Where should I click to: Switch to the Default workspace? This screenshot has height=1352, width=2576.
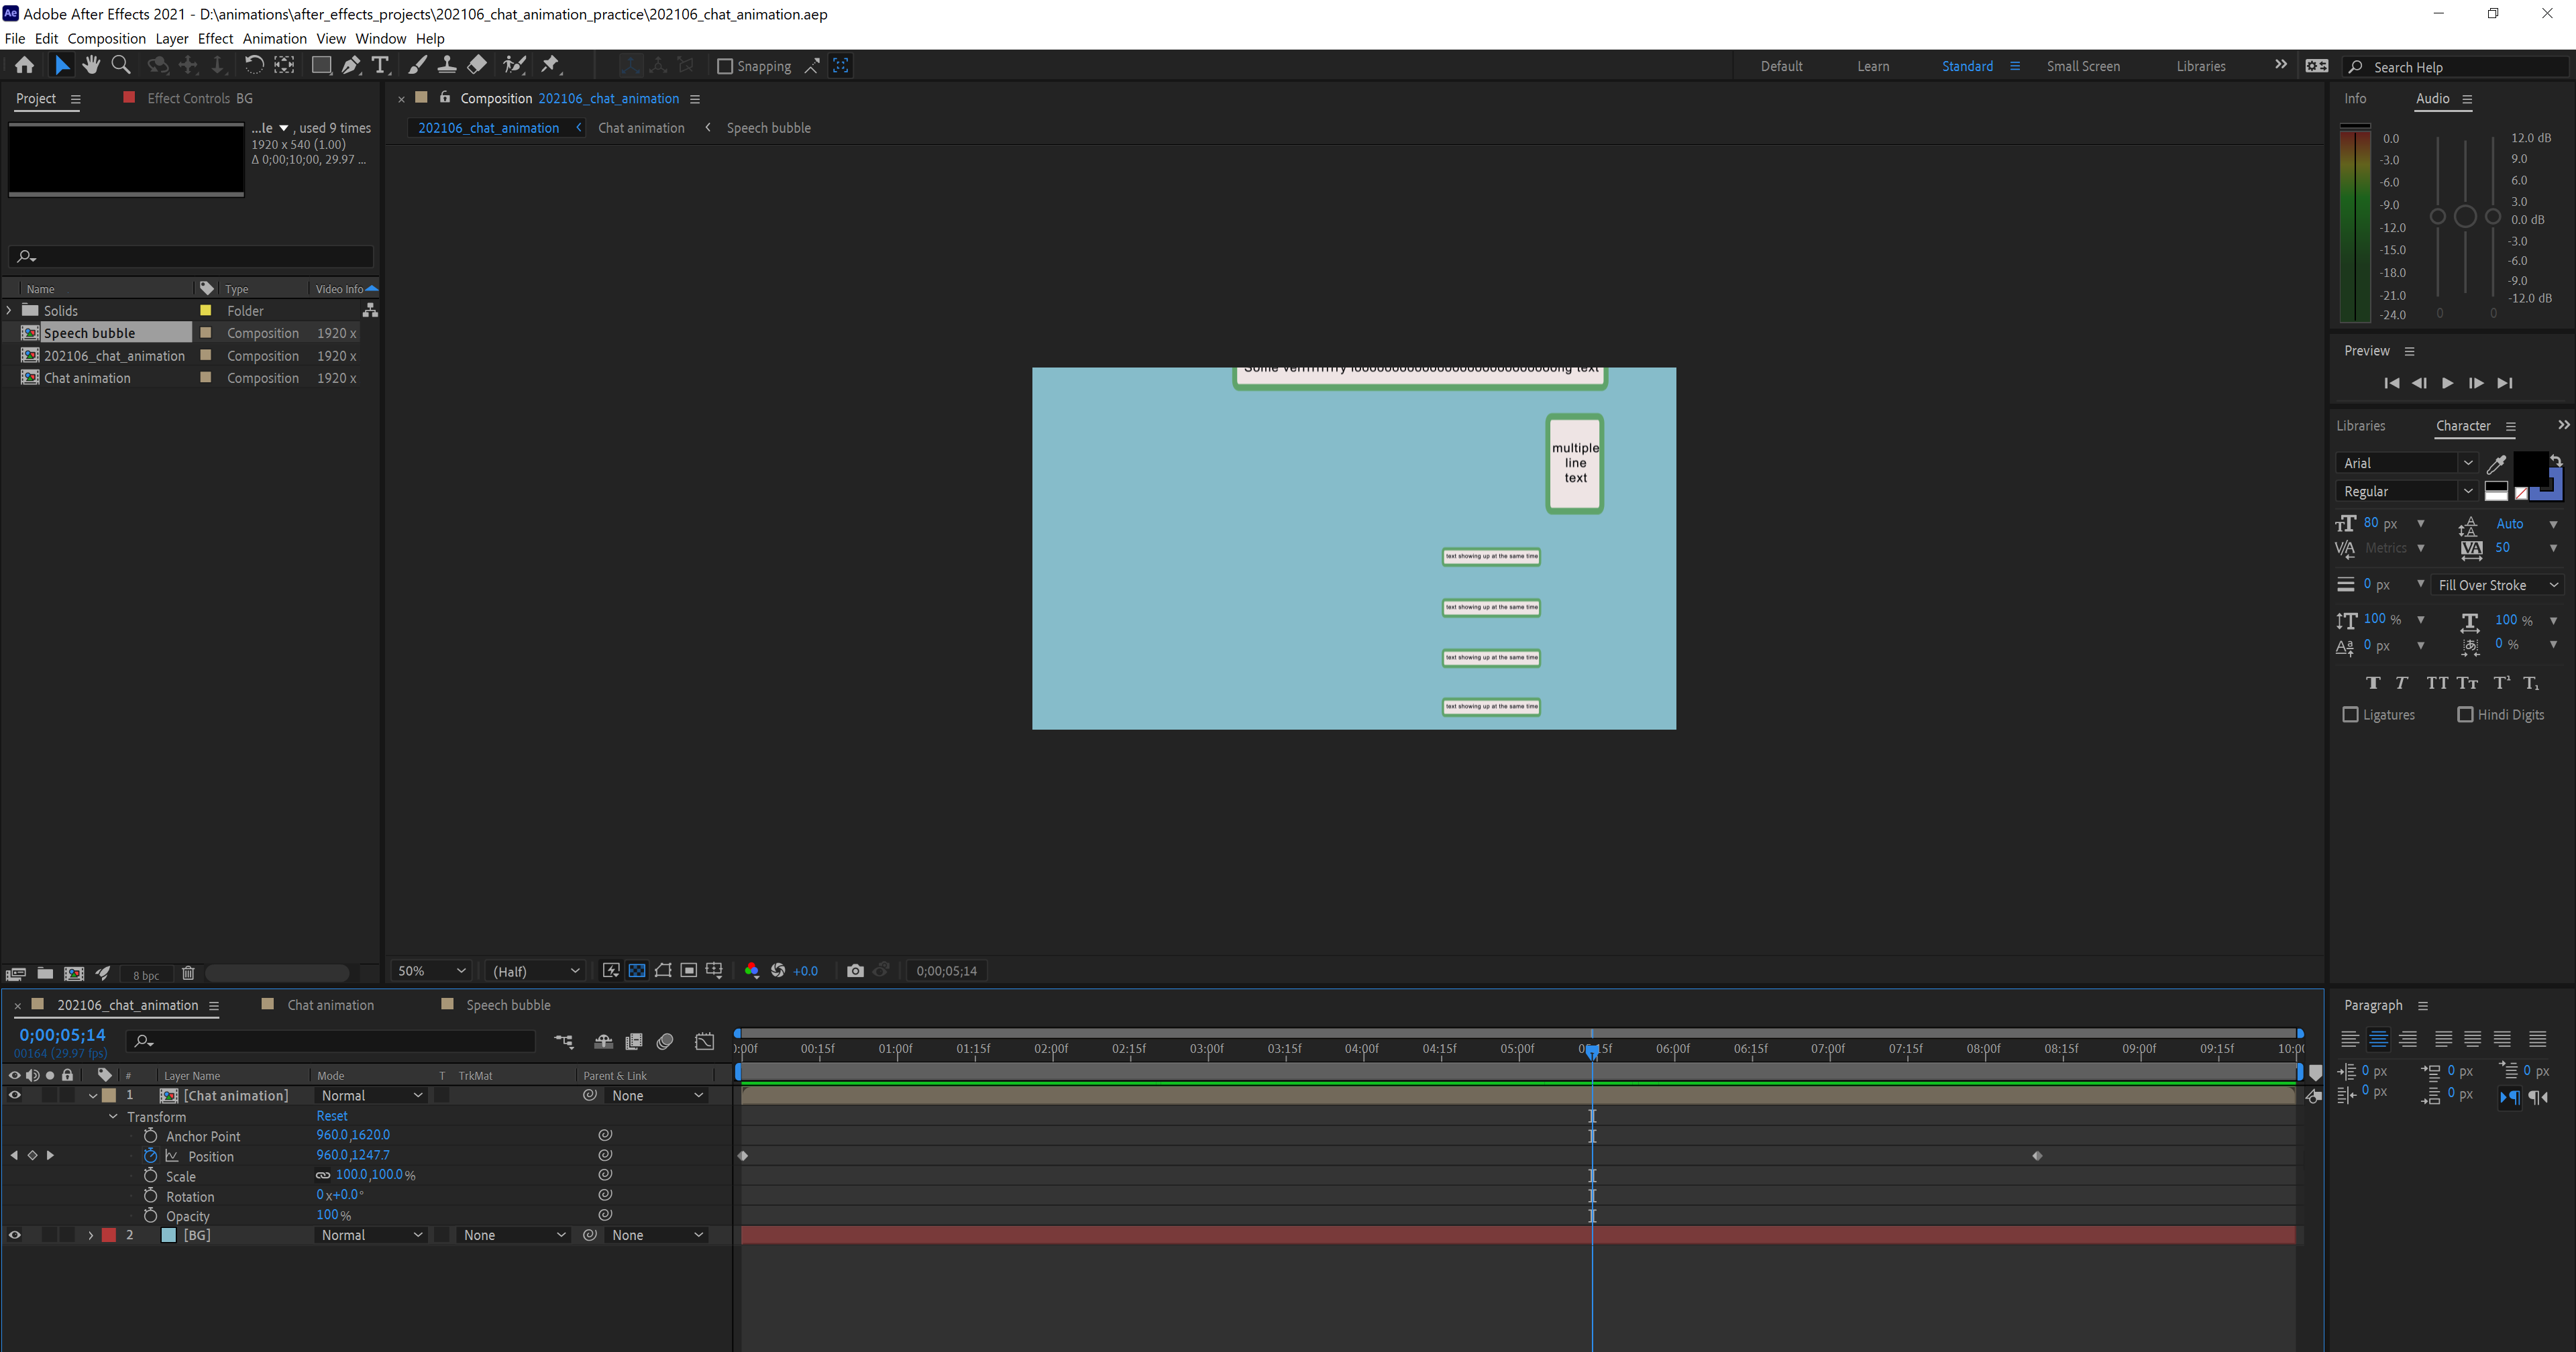[1781, 66]
